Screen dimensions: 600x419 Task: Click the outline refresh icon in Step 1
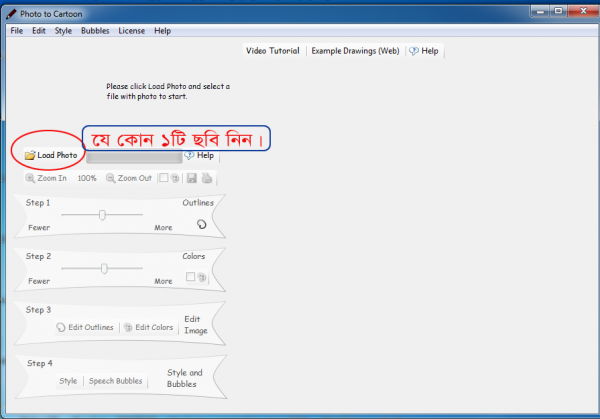[x=202, y=224]
